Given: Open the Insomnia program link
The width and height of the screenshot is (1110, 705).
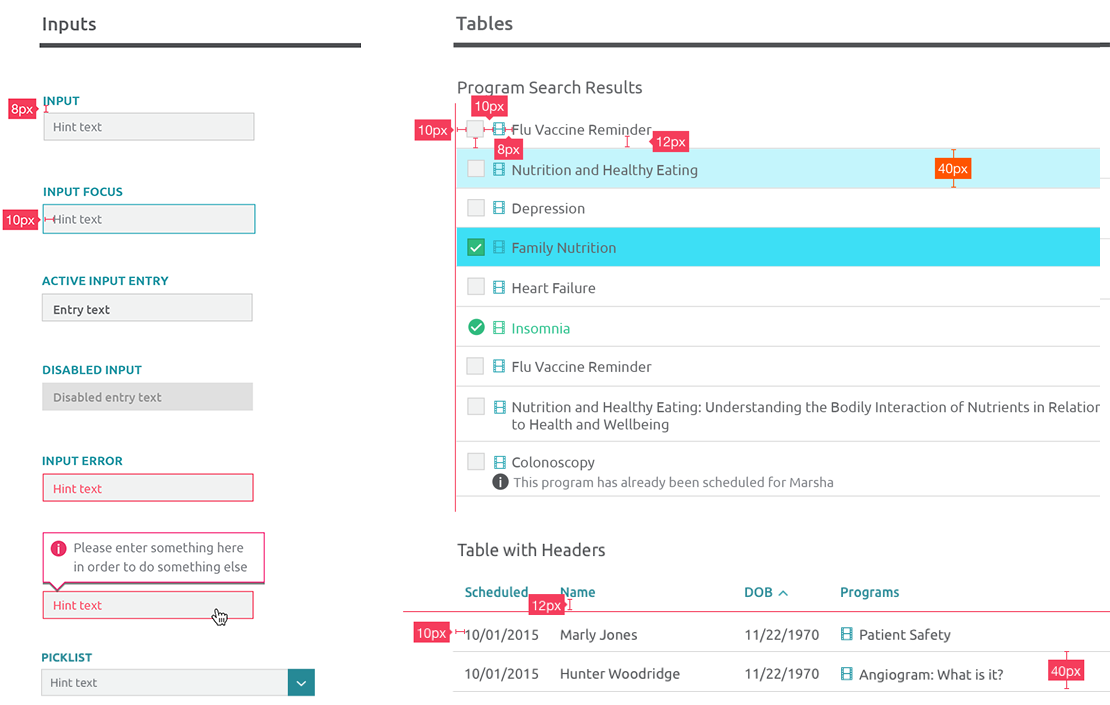Looking at the screenshot, I should [540, 328].
